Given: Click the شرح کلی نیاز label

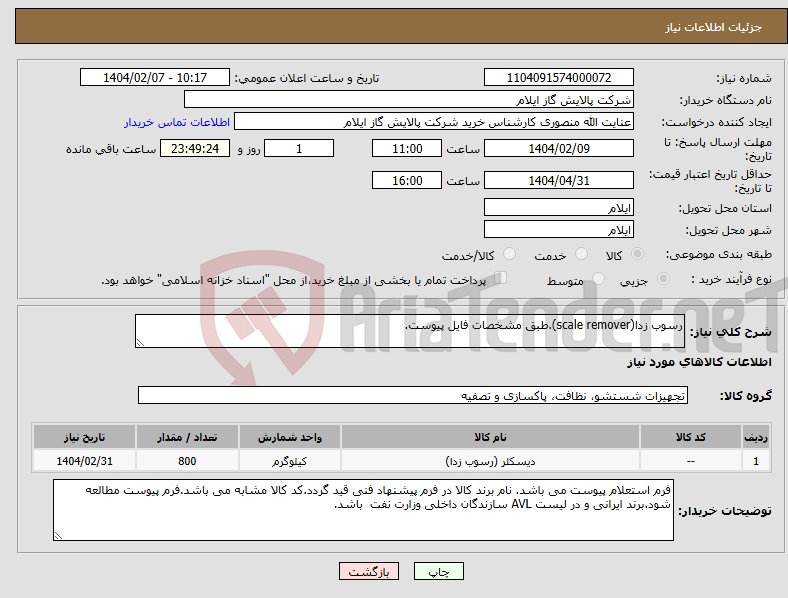Looking at the screenshot, I should (x=731, y=332).
